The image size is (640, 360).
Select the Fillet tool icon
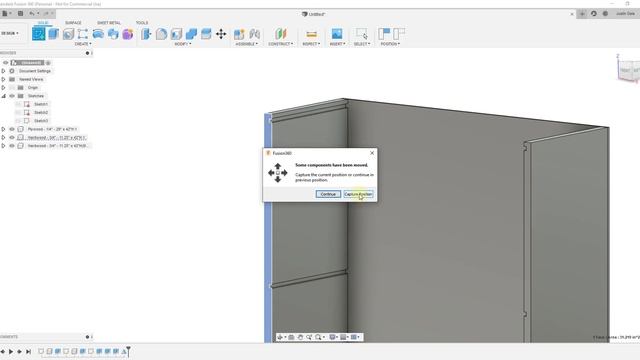161,34
